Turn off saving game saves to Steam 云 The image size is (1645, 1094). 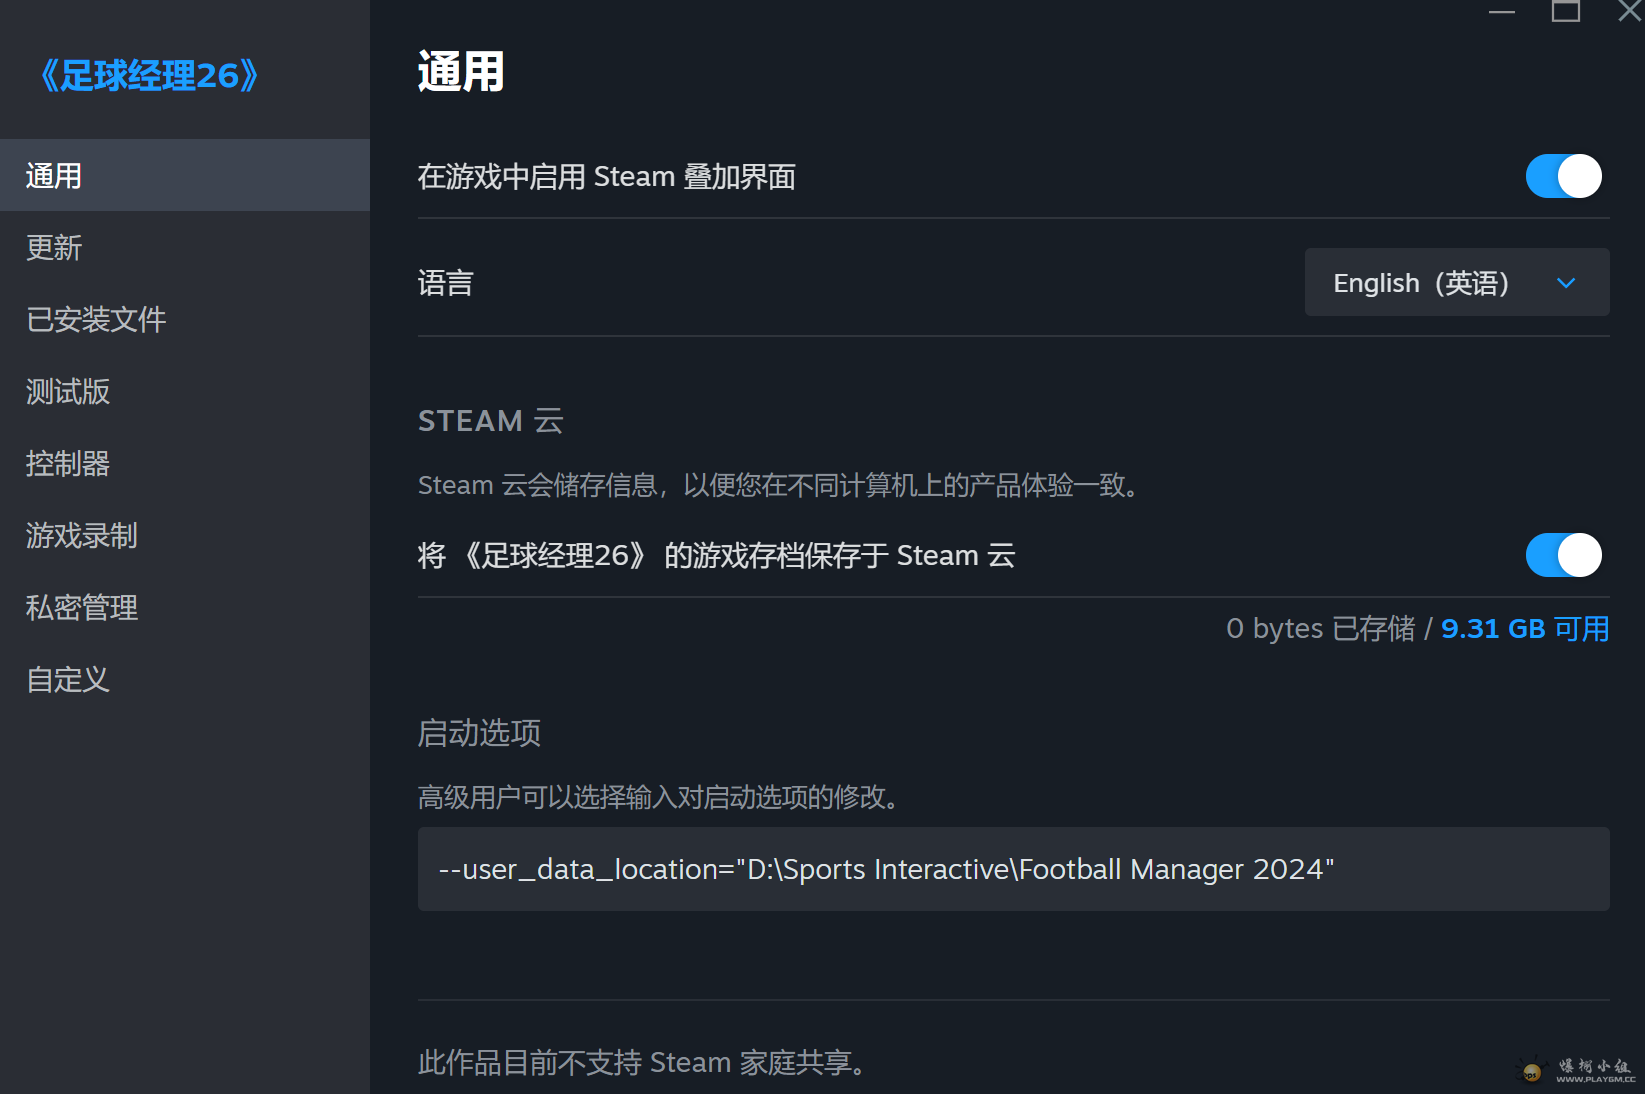[x=1563, y=555]
